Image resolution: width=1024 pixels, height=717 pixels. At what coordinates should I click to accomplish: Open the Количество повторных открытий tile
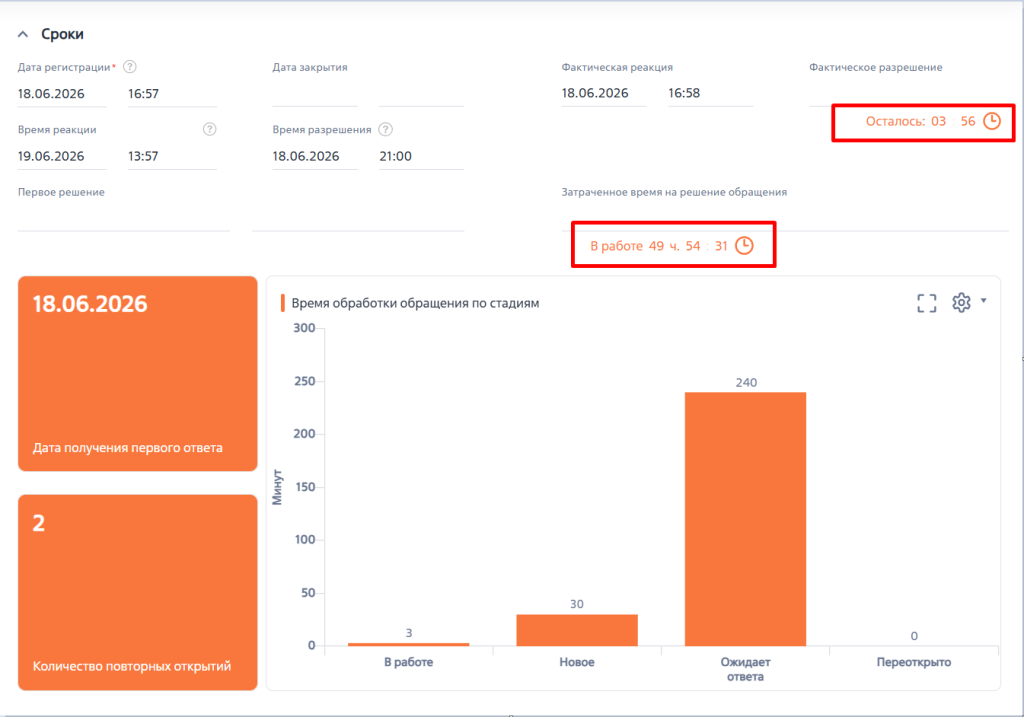coord(138,592)
